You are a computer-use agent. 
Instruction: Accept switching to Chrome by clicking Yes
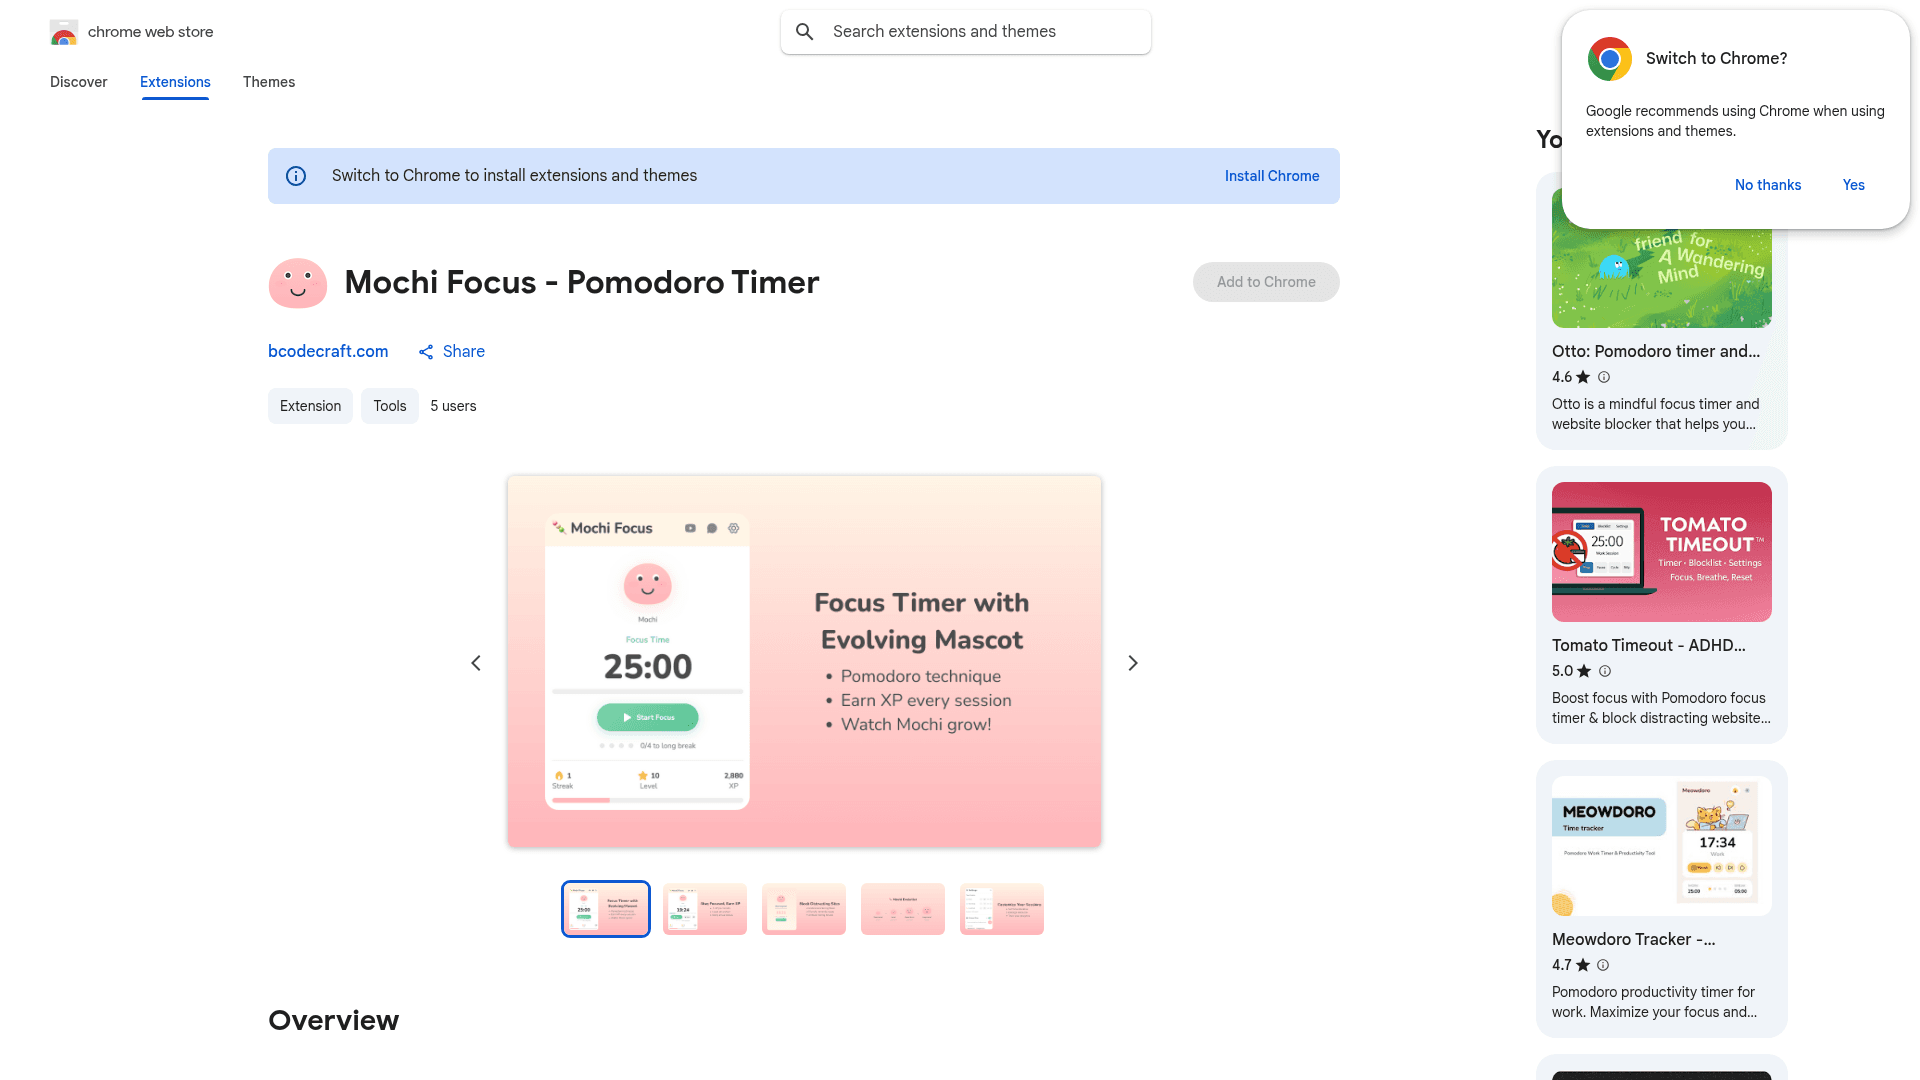point(1853,185)
